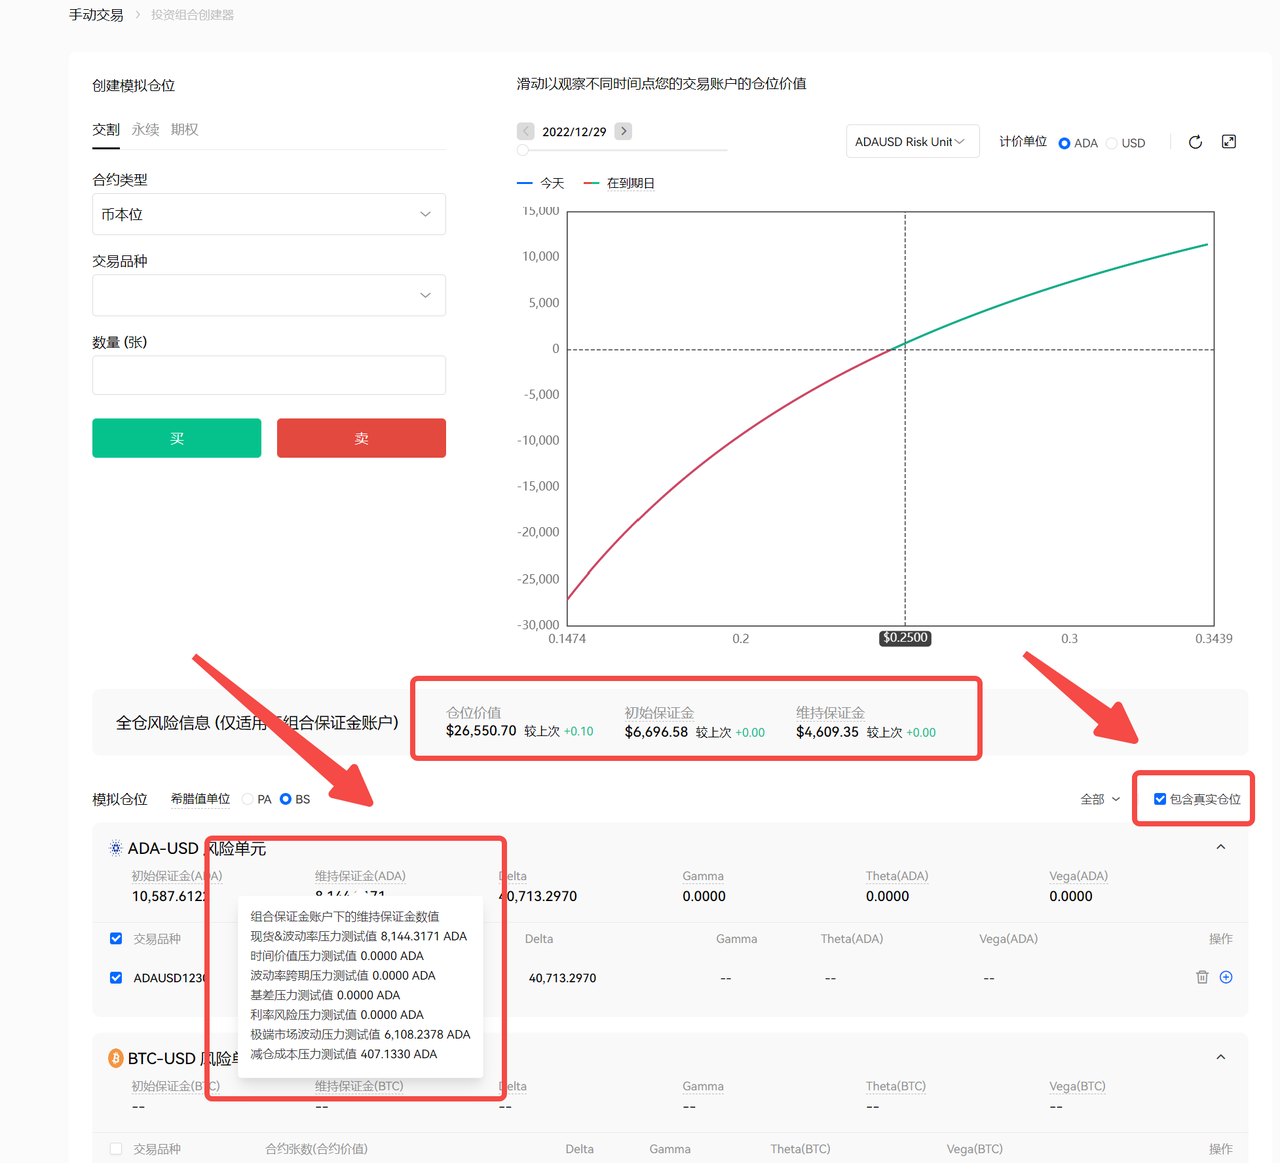Click the red 卖 button
The width and height of the screenshot is (1280, 1163).
361,438
